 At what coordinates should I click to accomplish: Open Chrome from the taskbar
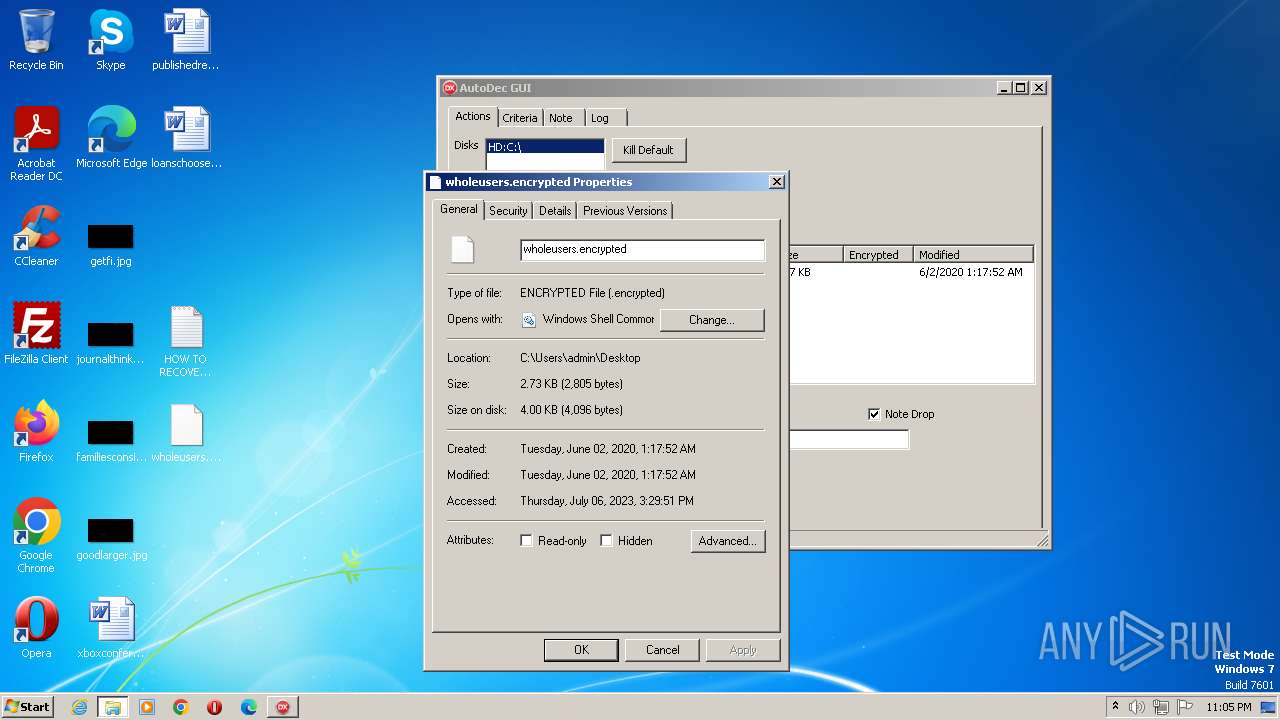tap(180, 707)
